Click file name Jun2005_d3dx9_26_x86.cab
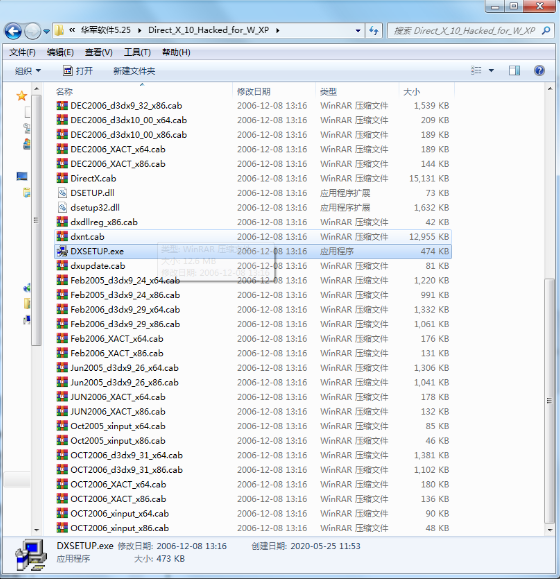 (x=124, y=382)
